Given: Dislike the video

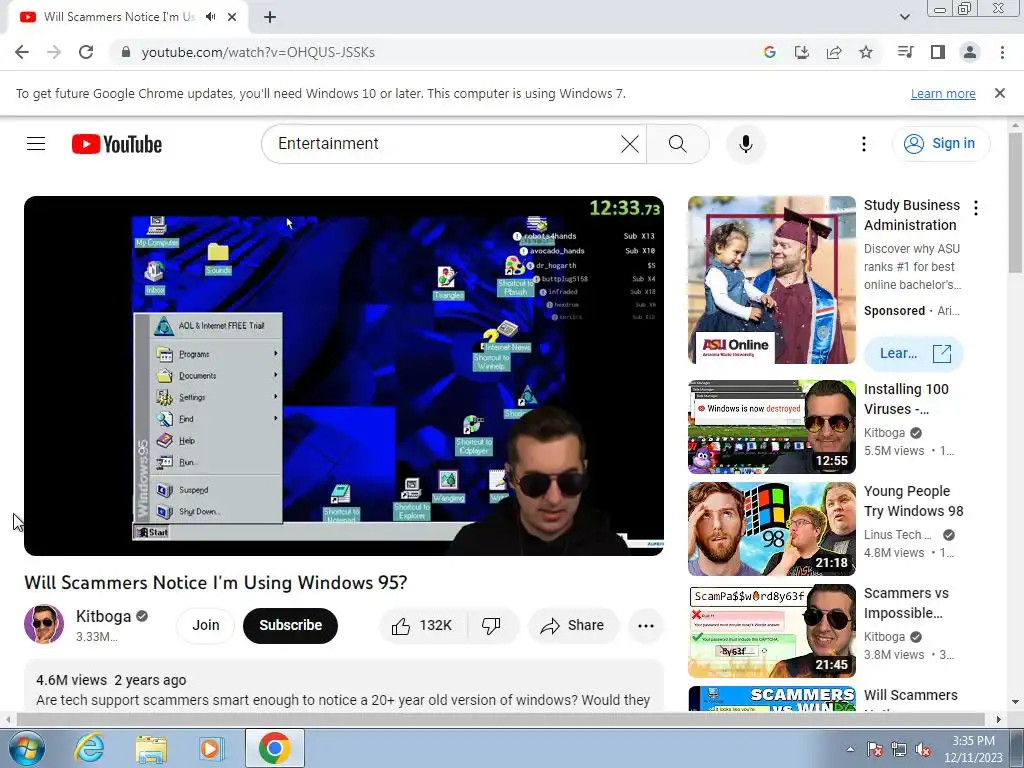Looking at the screenshot, I should pos(492,626).
